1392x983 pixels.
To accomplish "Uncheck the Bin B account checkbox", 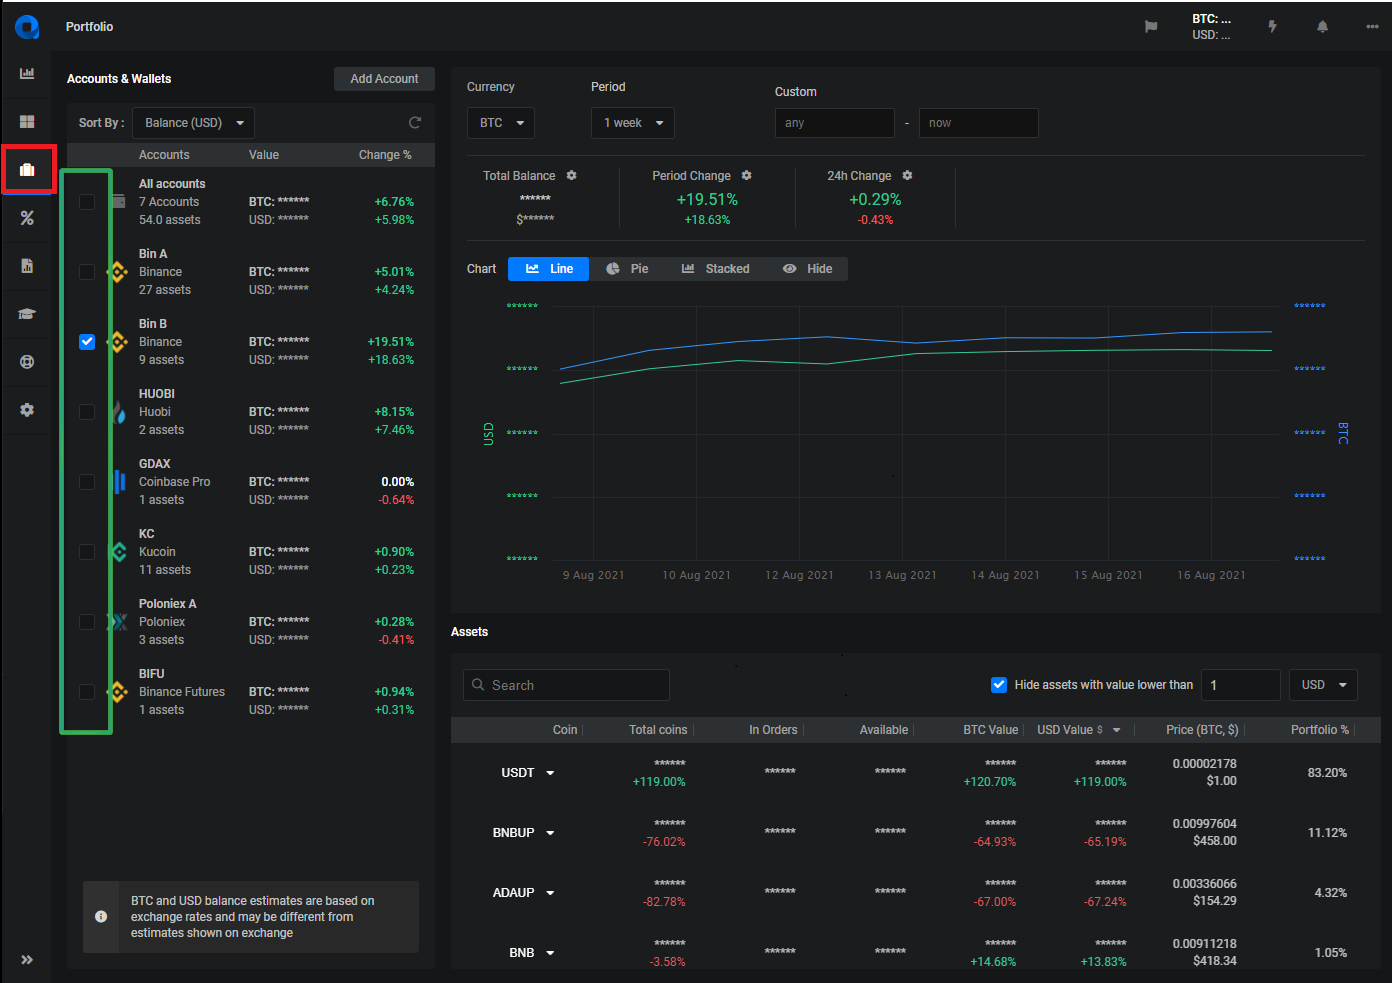I will [87, 342].
